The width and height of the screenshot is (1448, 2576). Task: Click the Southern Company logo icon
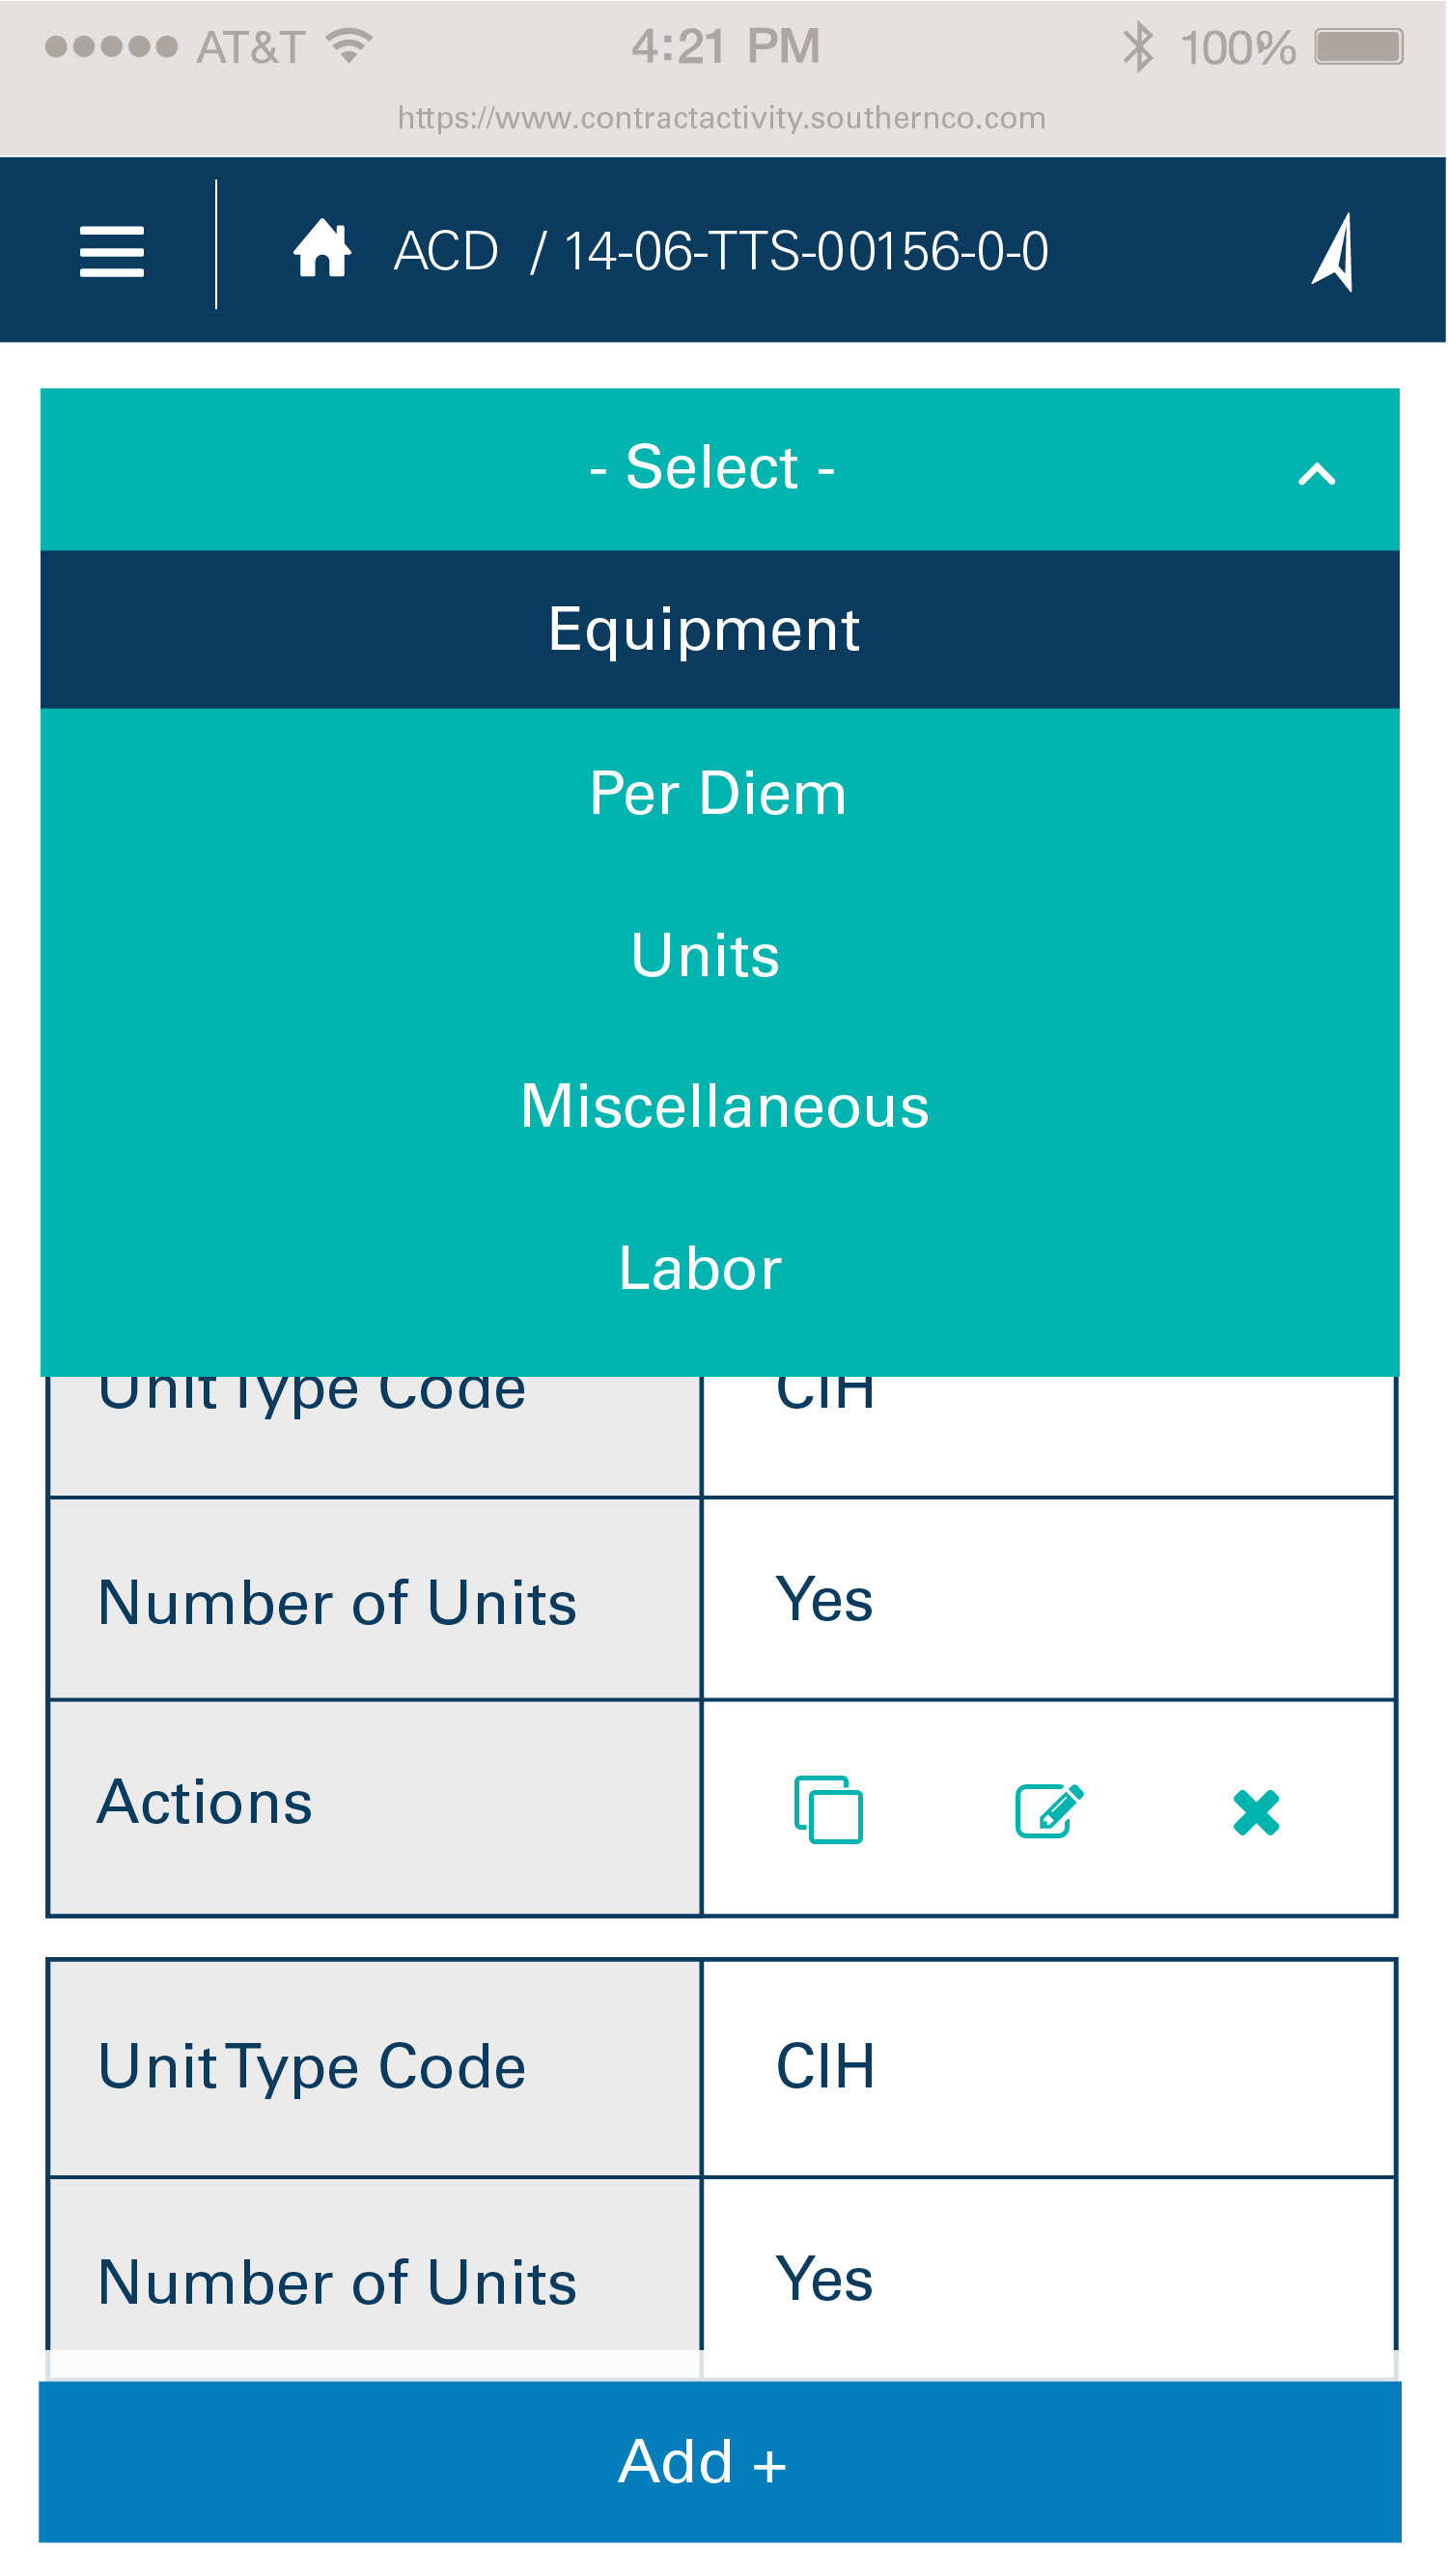(x=1334, y=252)
